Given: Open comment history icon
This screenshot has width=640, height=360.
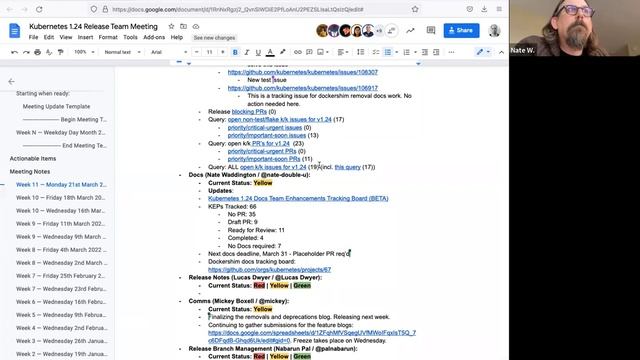Looking at the screenshot, I should pyautogui.click(x=431, y=30).
